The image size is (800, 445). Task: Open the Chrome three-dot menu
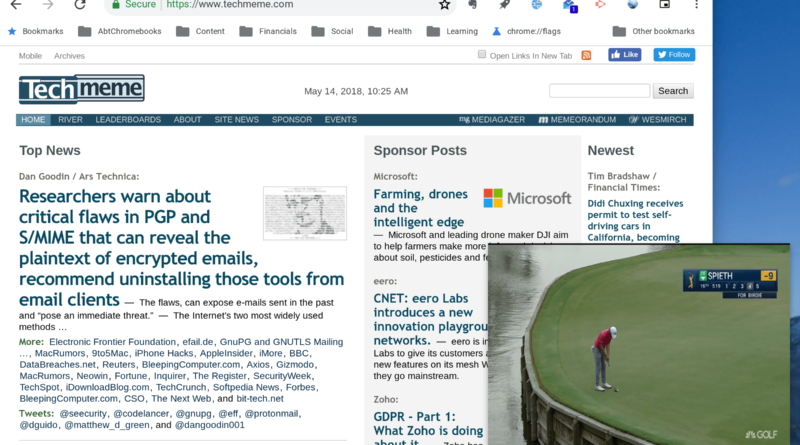696,5
